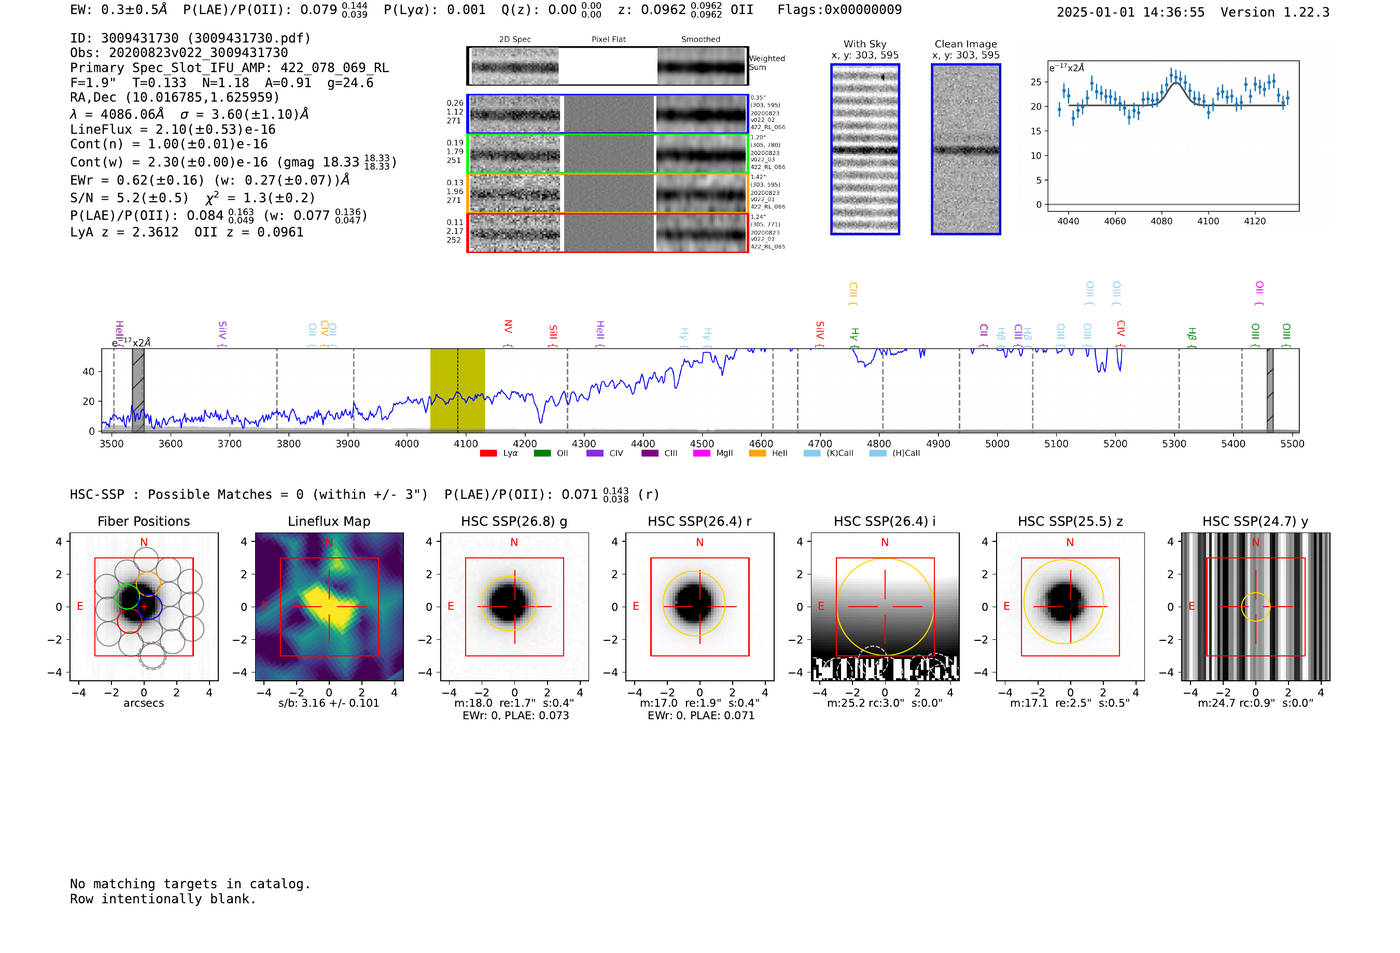Image resolution: width=1400 pixels, height=953 pixels.
Task: Click the P(Lyα): 0.001 header value
Action: pos(435,9)
